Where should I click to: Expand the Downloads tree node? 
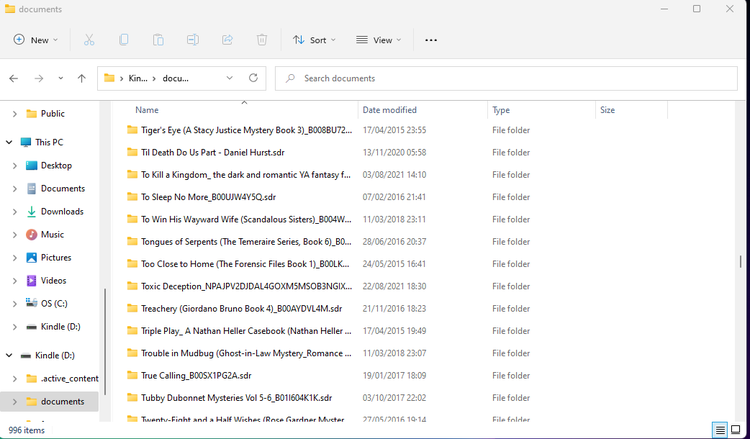click(x=14, y=212)
